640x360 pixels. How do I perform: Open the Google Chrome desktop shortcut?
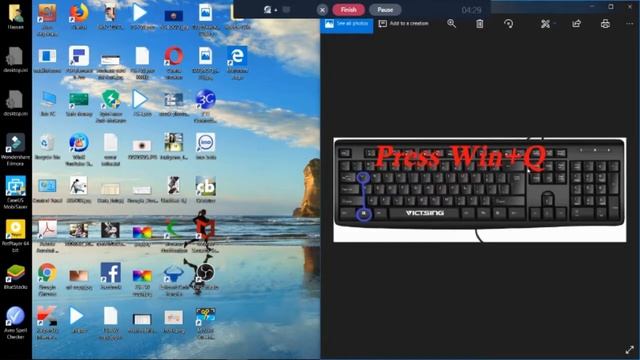[x=47, y=279]
